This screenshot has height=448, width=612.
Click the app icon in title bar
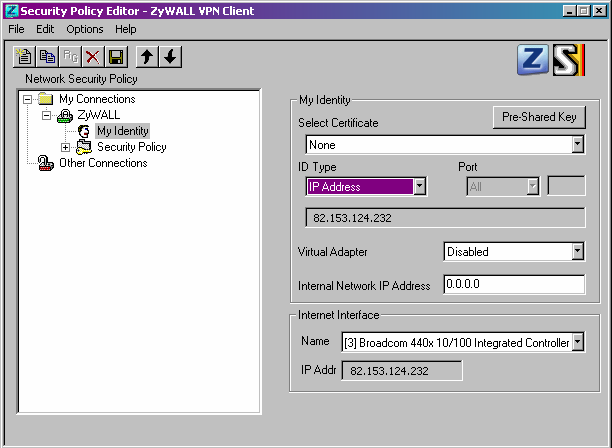[x=12, y=11]
